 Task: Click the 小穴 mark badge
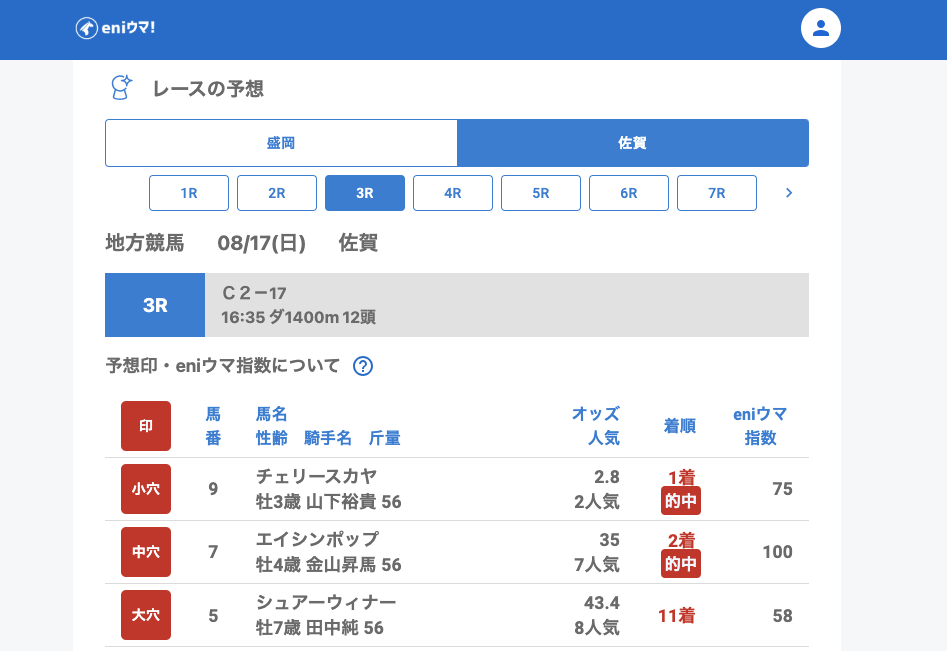click(146, 489)
